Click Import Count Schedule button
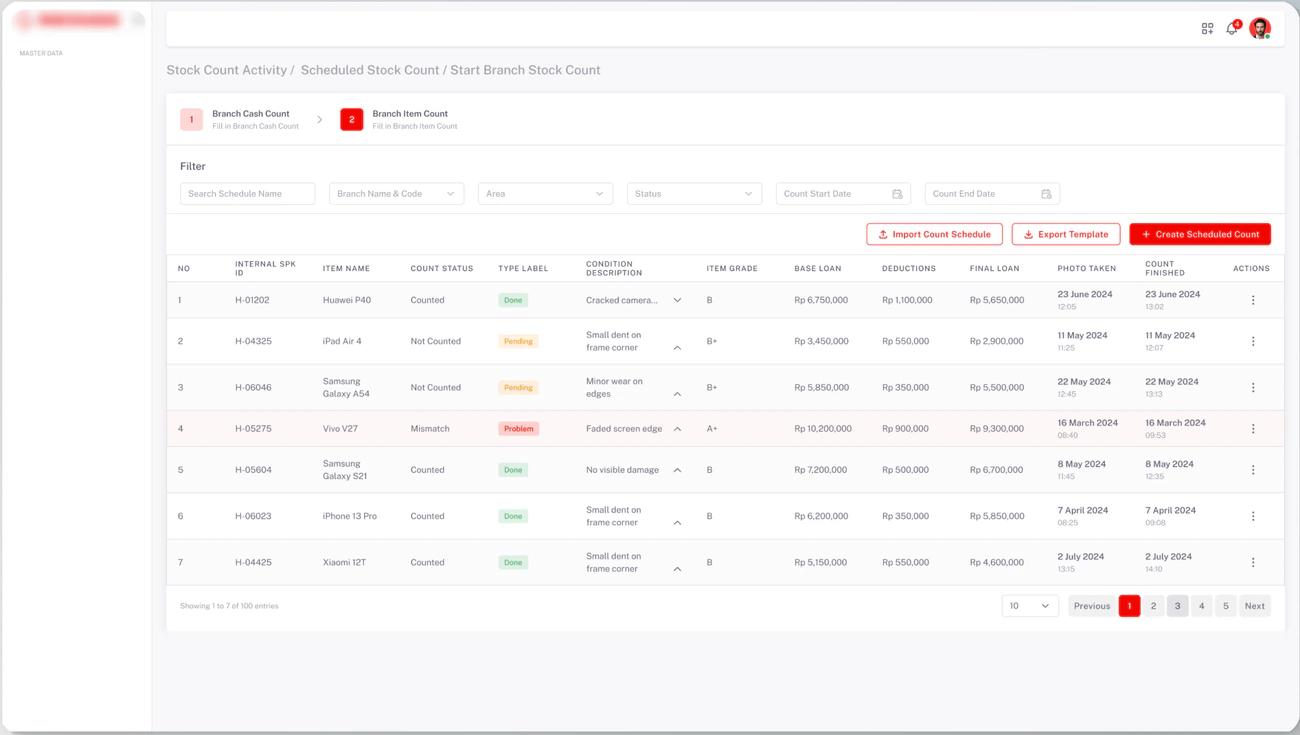The image size is (1300, 735). click(x=934, y=234)
